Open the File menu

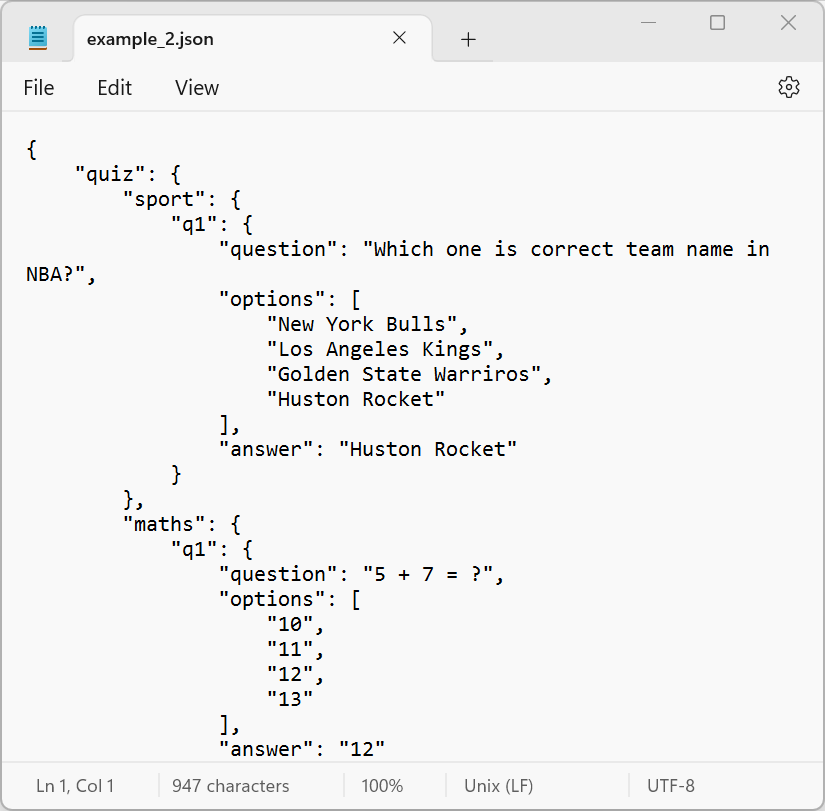tap(39, 88)
